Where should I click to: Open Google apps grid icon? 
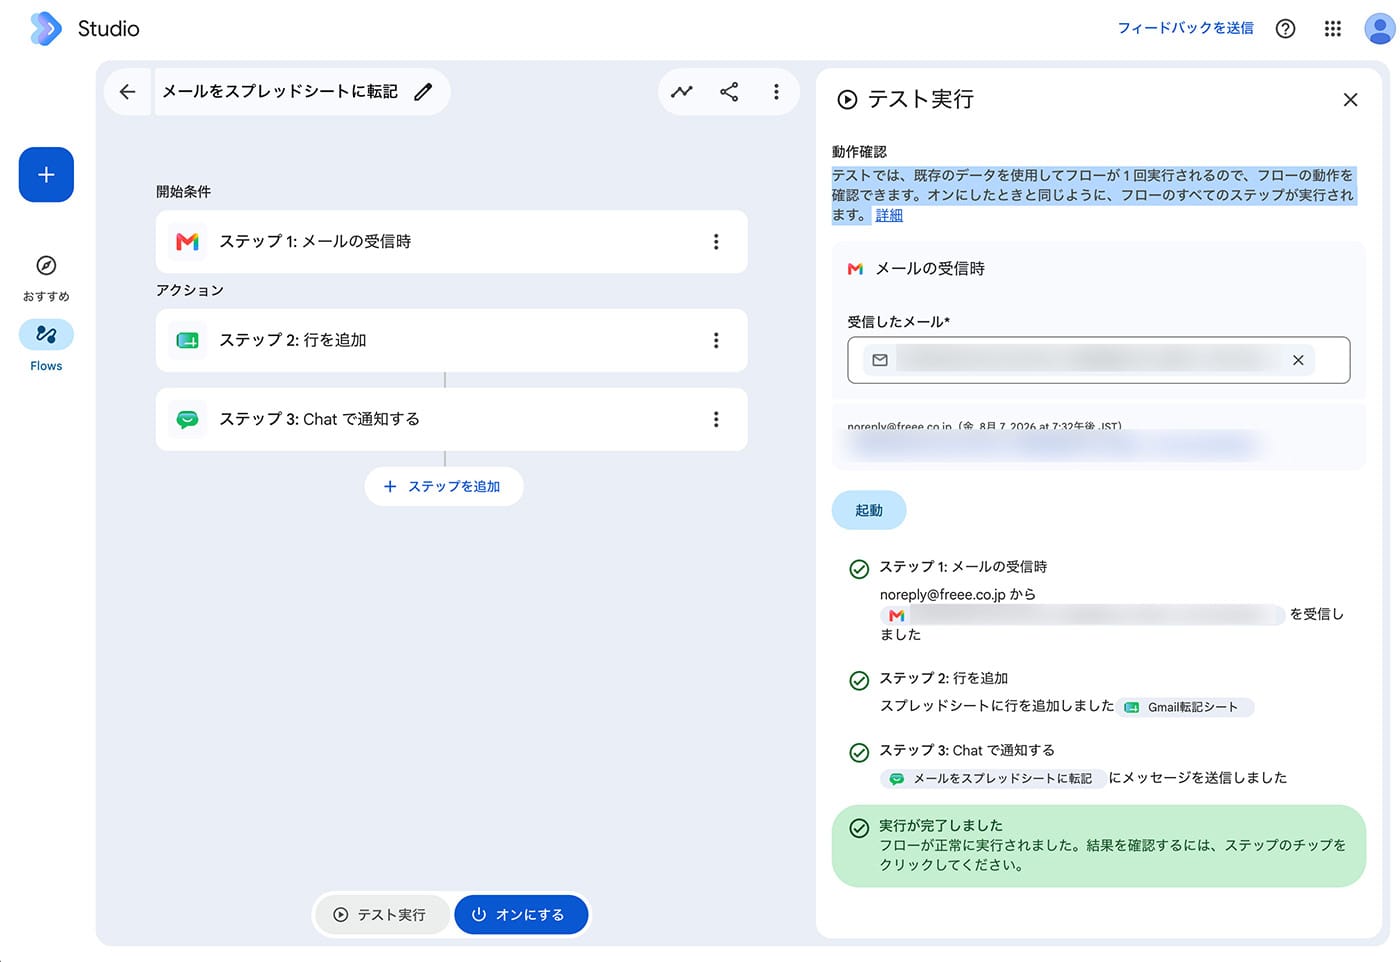1333,29
